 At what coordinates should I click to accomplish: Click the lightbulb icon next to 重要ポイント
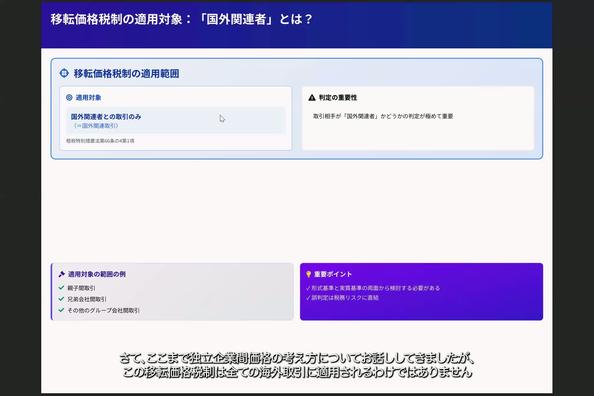click(x=308, y=274)
